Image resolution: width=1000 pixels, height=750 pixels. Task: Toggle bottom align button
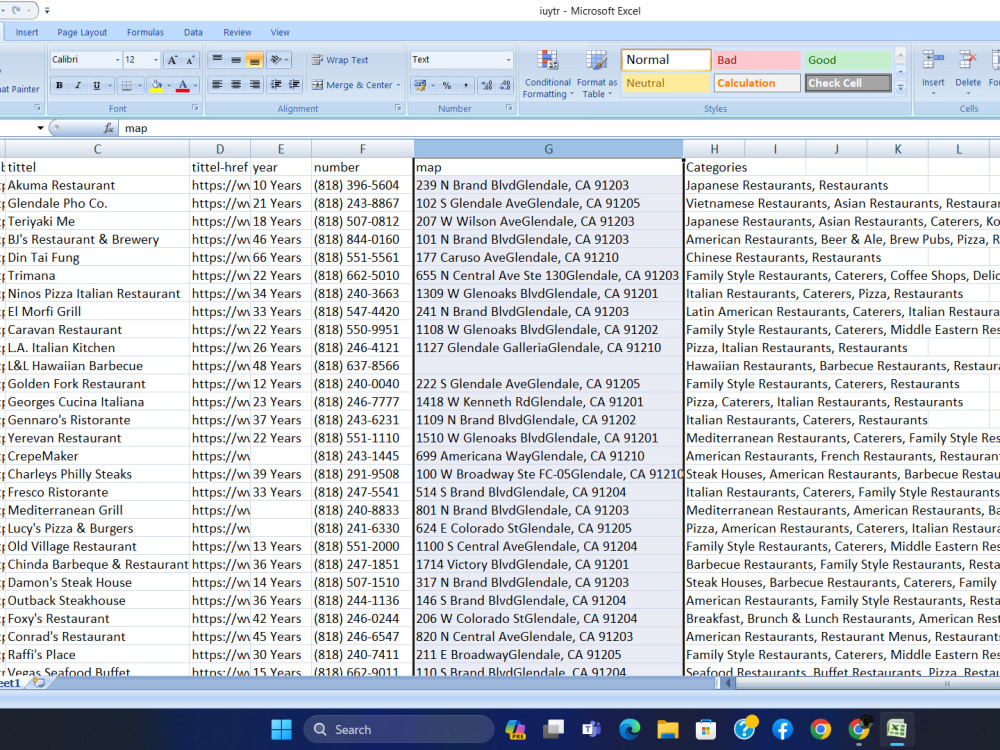point(254,60)
